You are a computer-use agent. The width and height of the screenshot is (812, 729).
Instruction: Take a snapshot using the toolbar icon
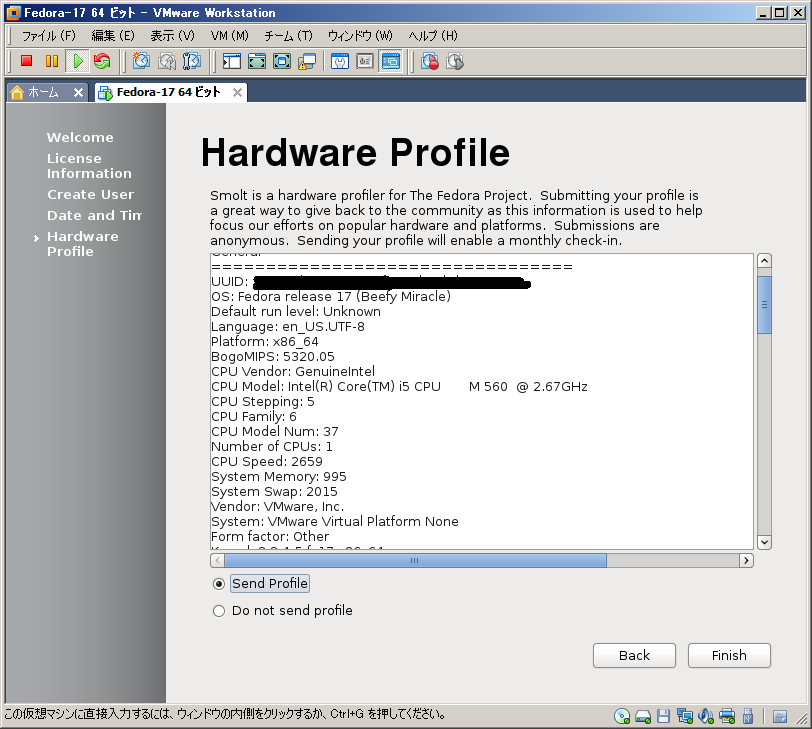[x=141, y=62]
